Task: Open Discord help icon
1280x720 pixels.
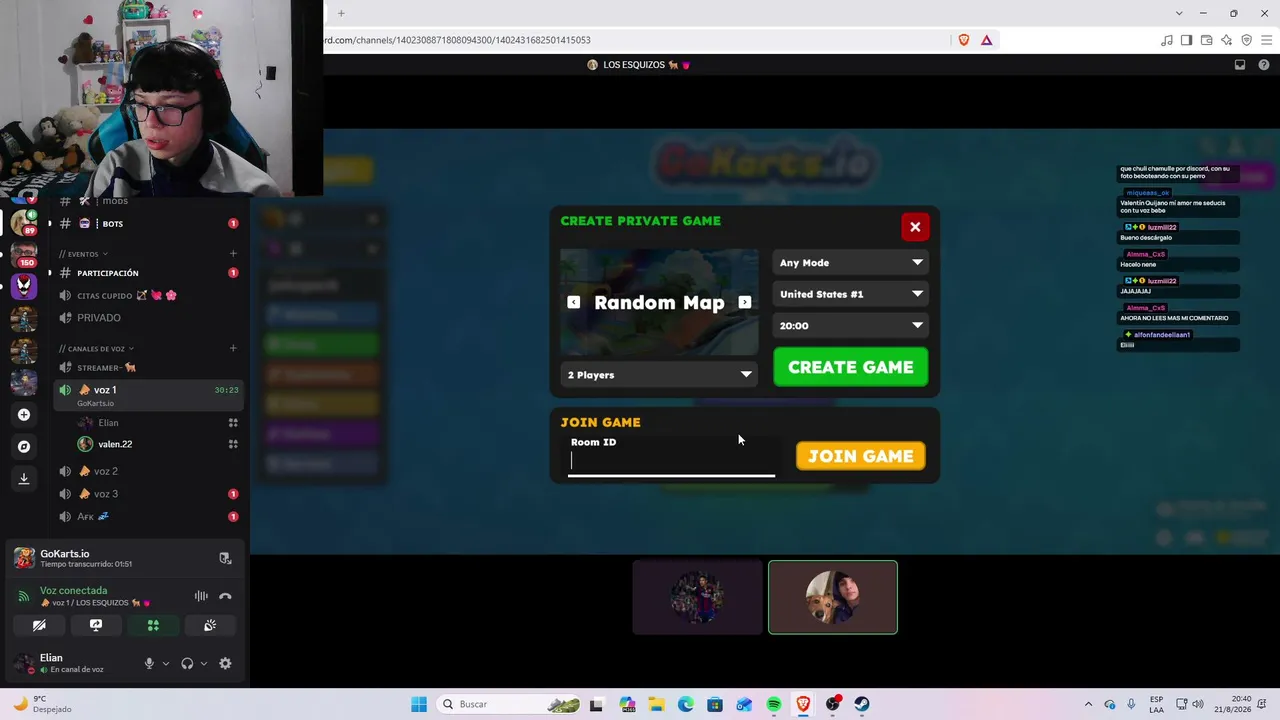Action: click(1264, 65)
